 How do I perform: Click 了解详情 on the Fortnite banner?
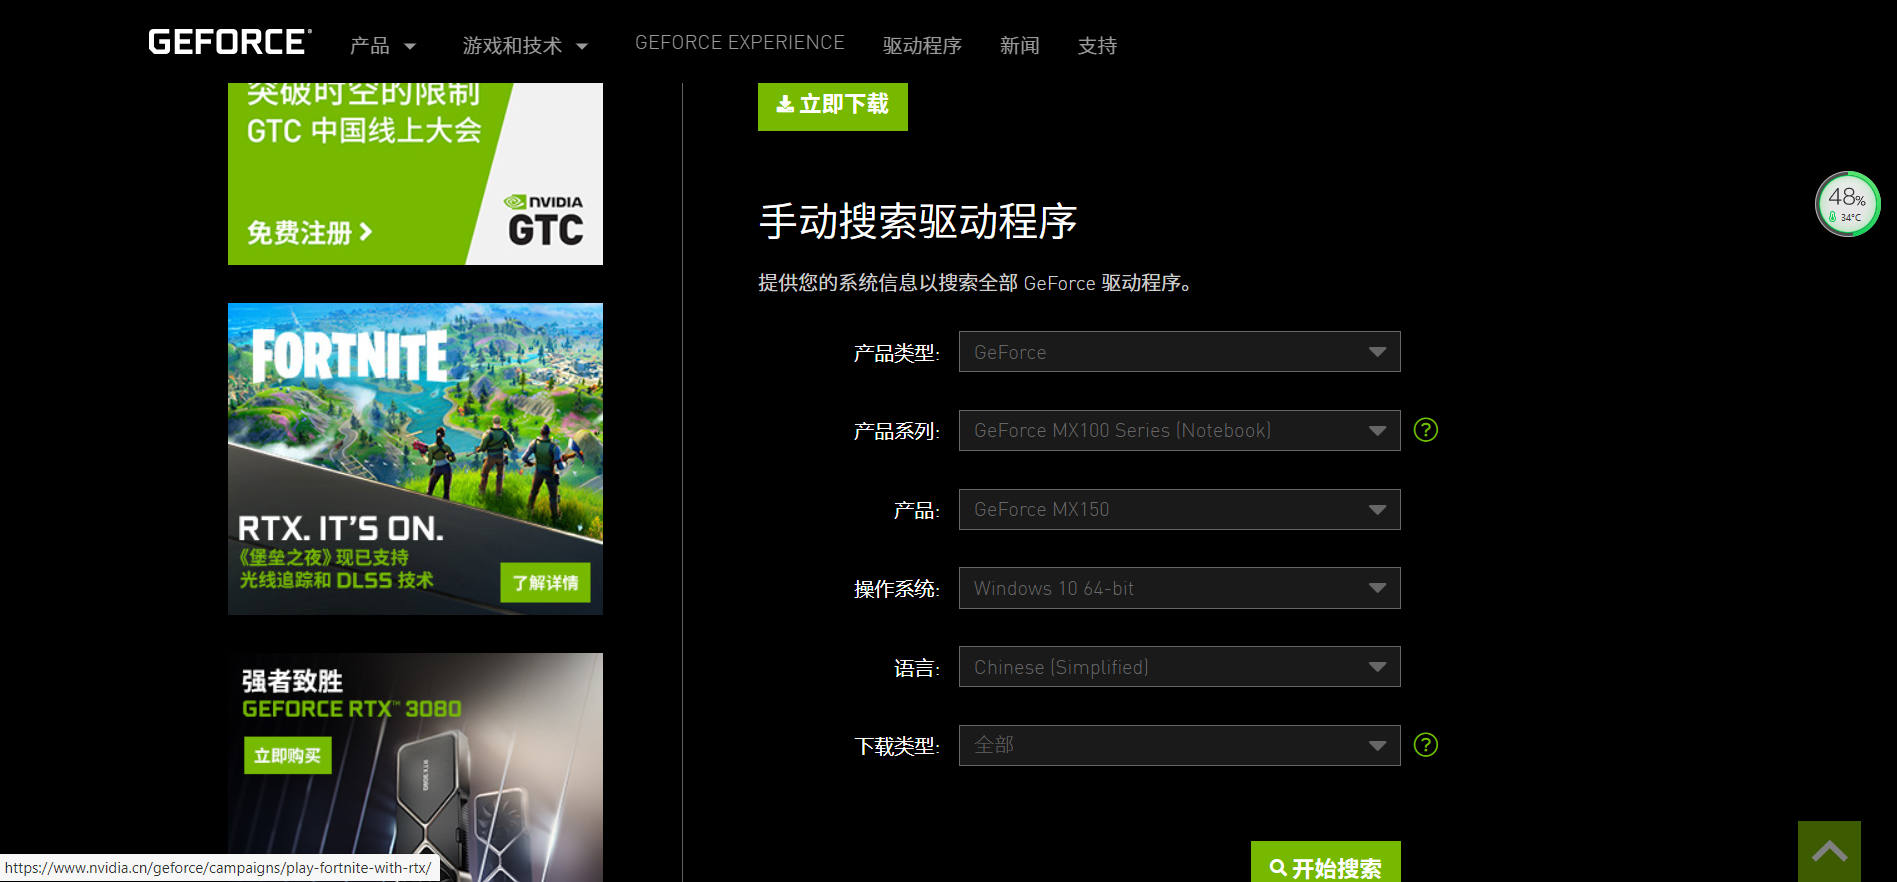(x=545, y=583)
